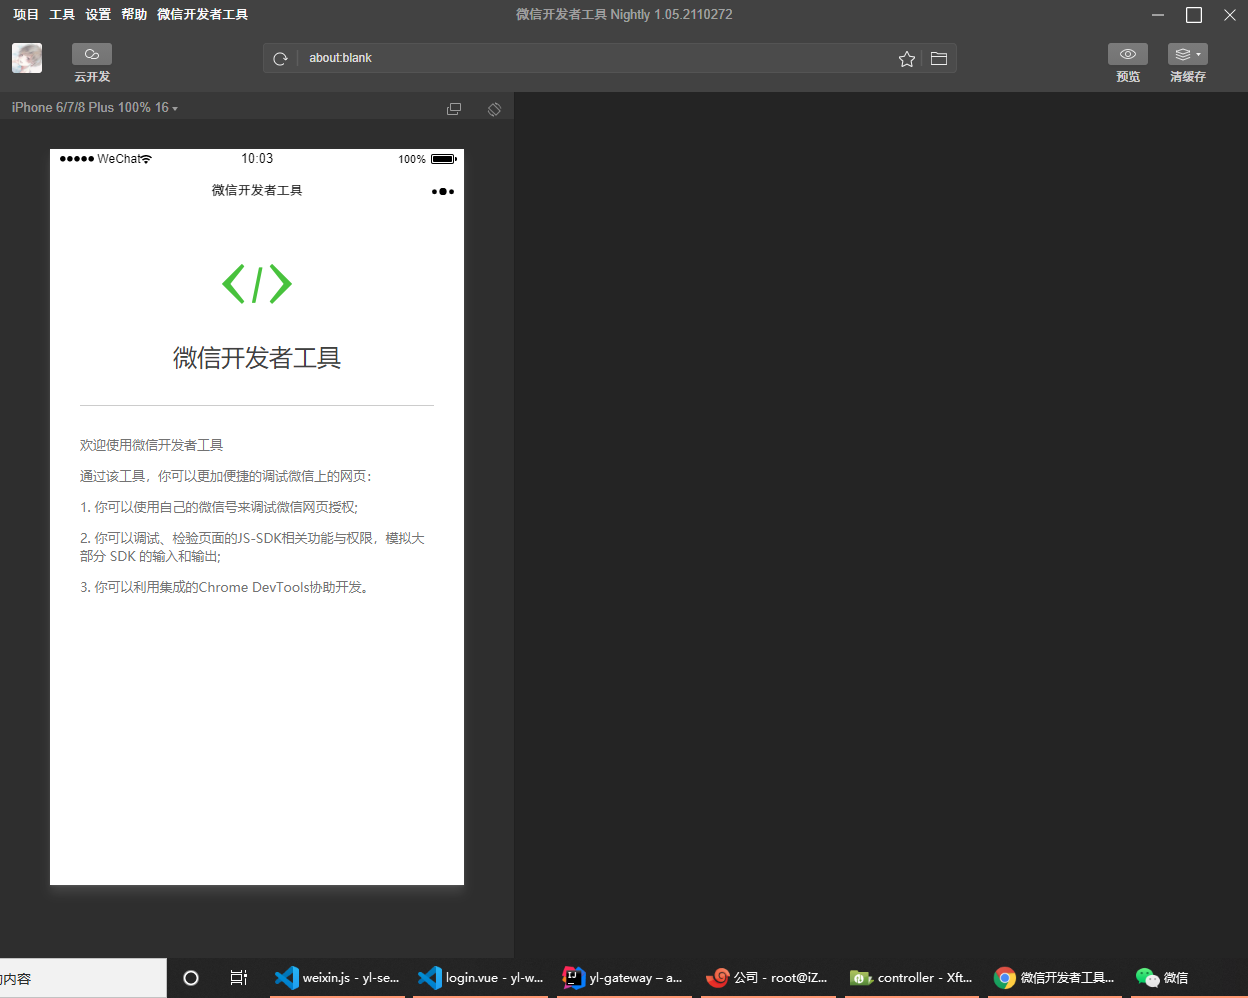Close the developer tools window

[x=1230, y=15]
